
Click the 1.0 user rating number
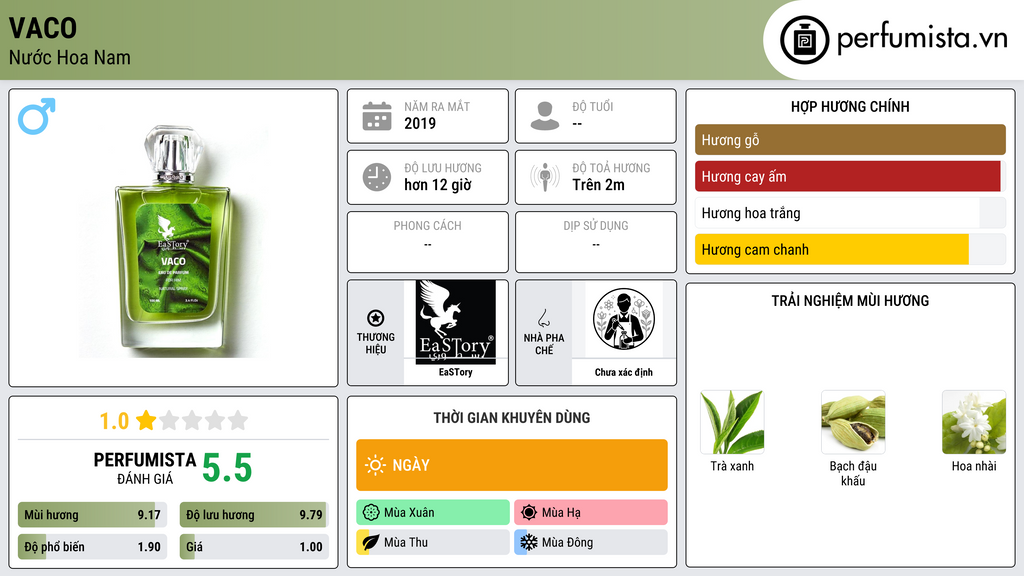point(114,421)
